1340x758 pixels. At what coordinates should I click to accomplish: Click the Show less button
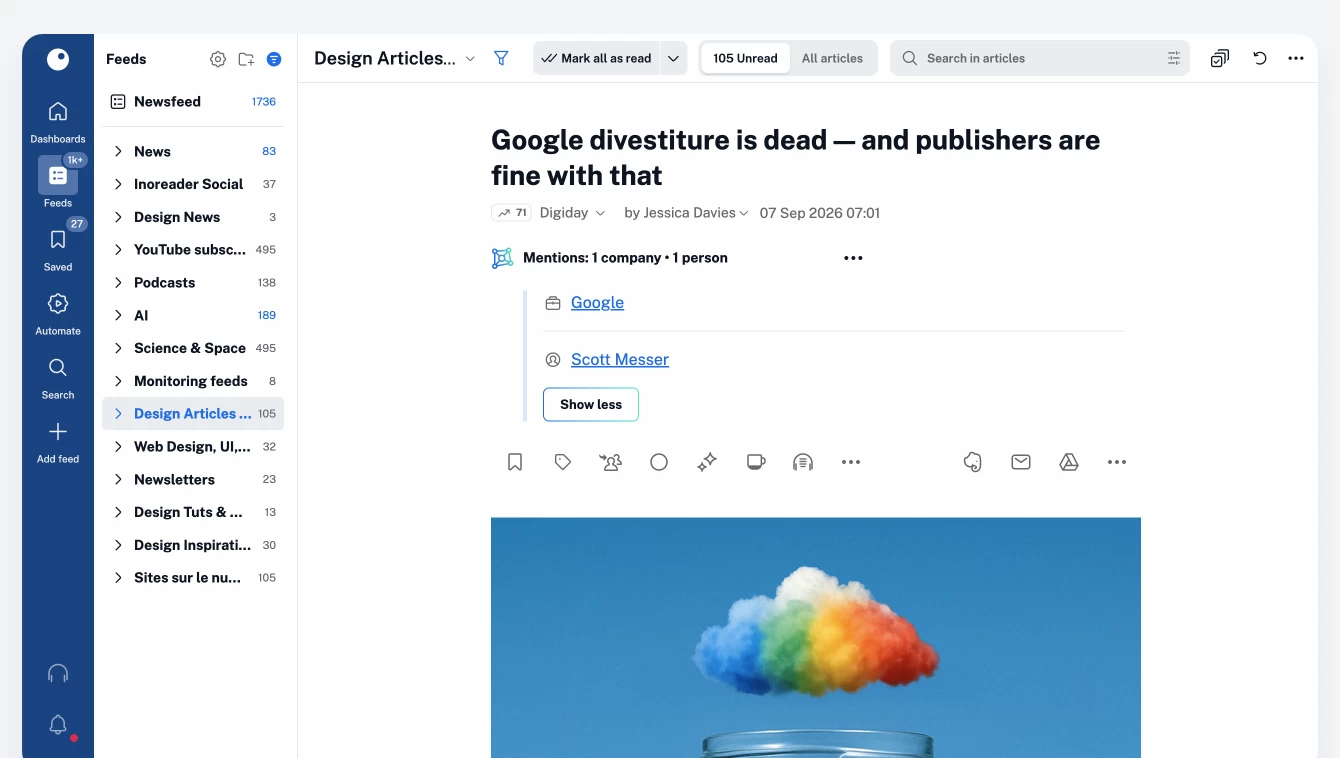(x=591, y=404)
